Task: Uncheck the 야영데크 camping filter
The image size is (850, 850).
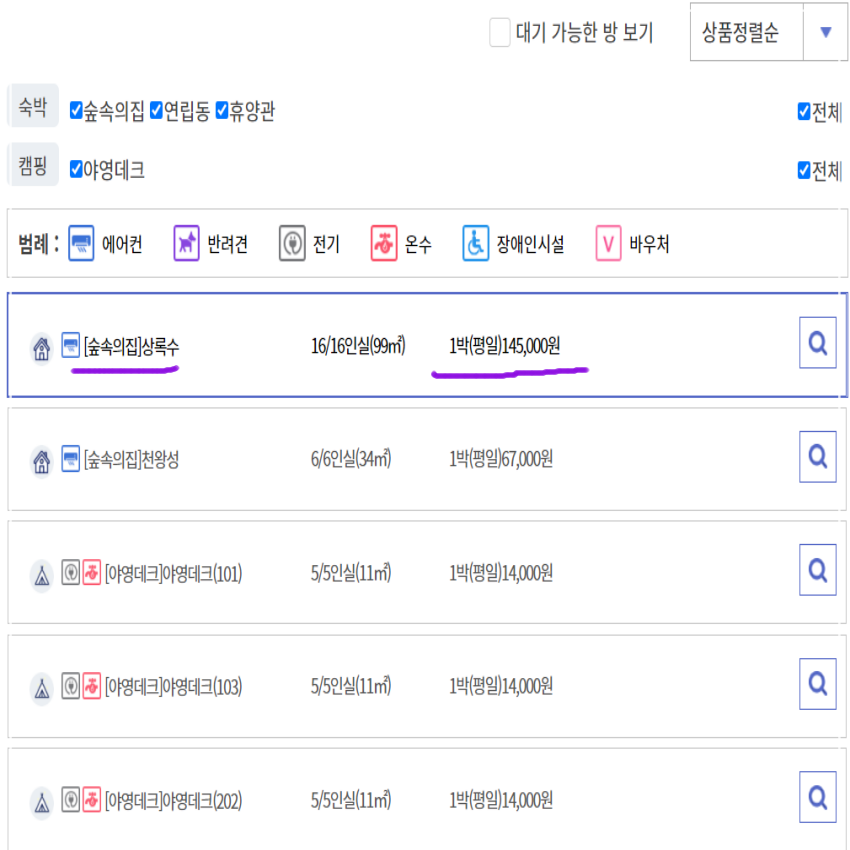Action: (76, 171)
